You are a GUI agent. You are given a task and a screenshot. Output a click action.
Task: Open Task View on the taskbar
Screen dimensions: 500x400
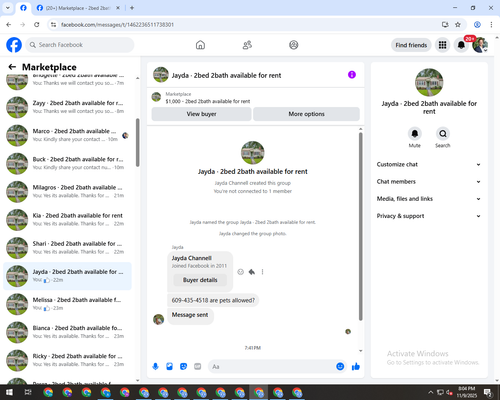pyautogui.click(x=28, y=392)
